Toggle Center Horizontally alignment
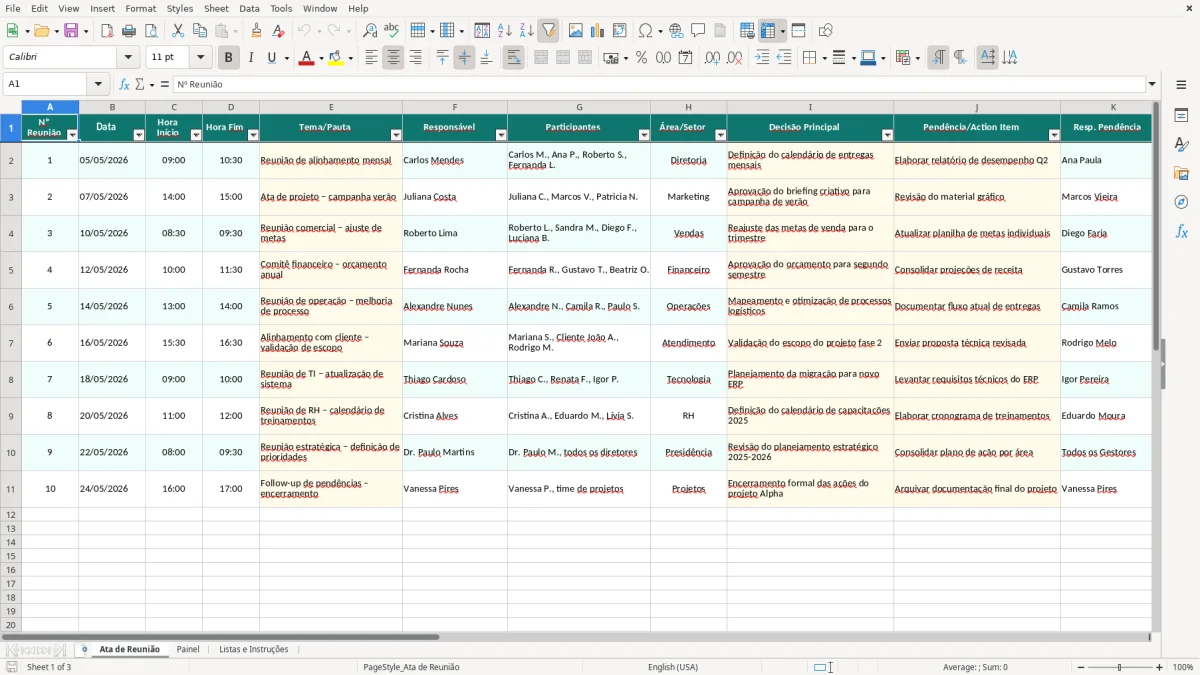 [x=393, y=58]
